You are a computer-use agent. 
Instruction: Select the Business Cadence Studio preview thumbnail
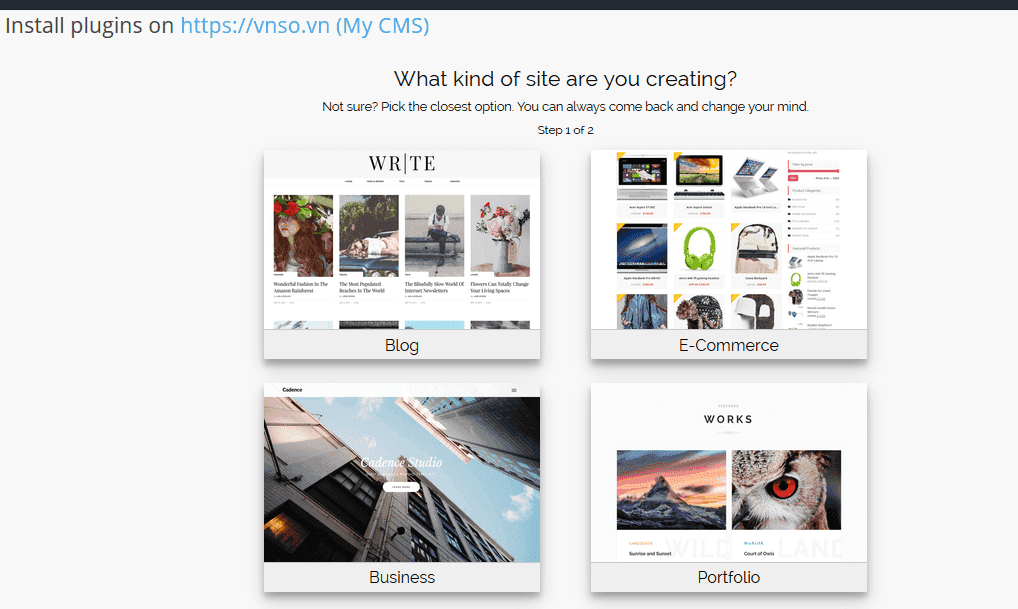[402, 473]
